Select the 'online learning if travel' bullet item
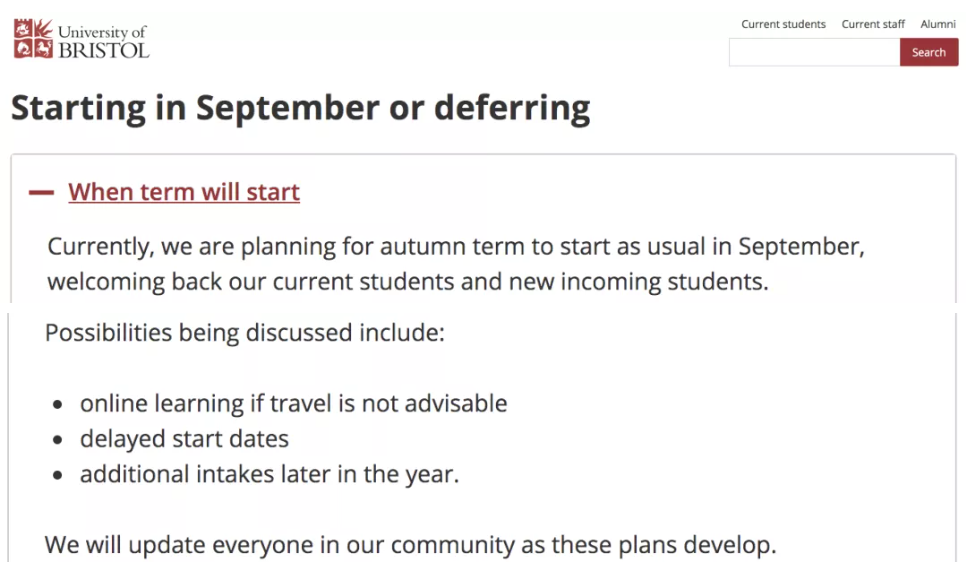This screenshot has width=966, height=569. pyautogui.click(x=293, y=404)
